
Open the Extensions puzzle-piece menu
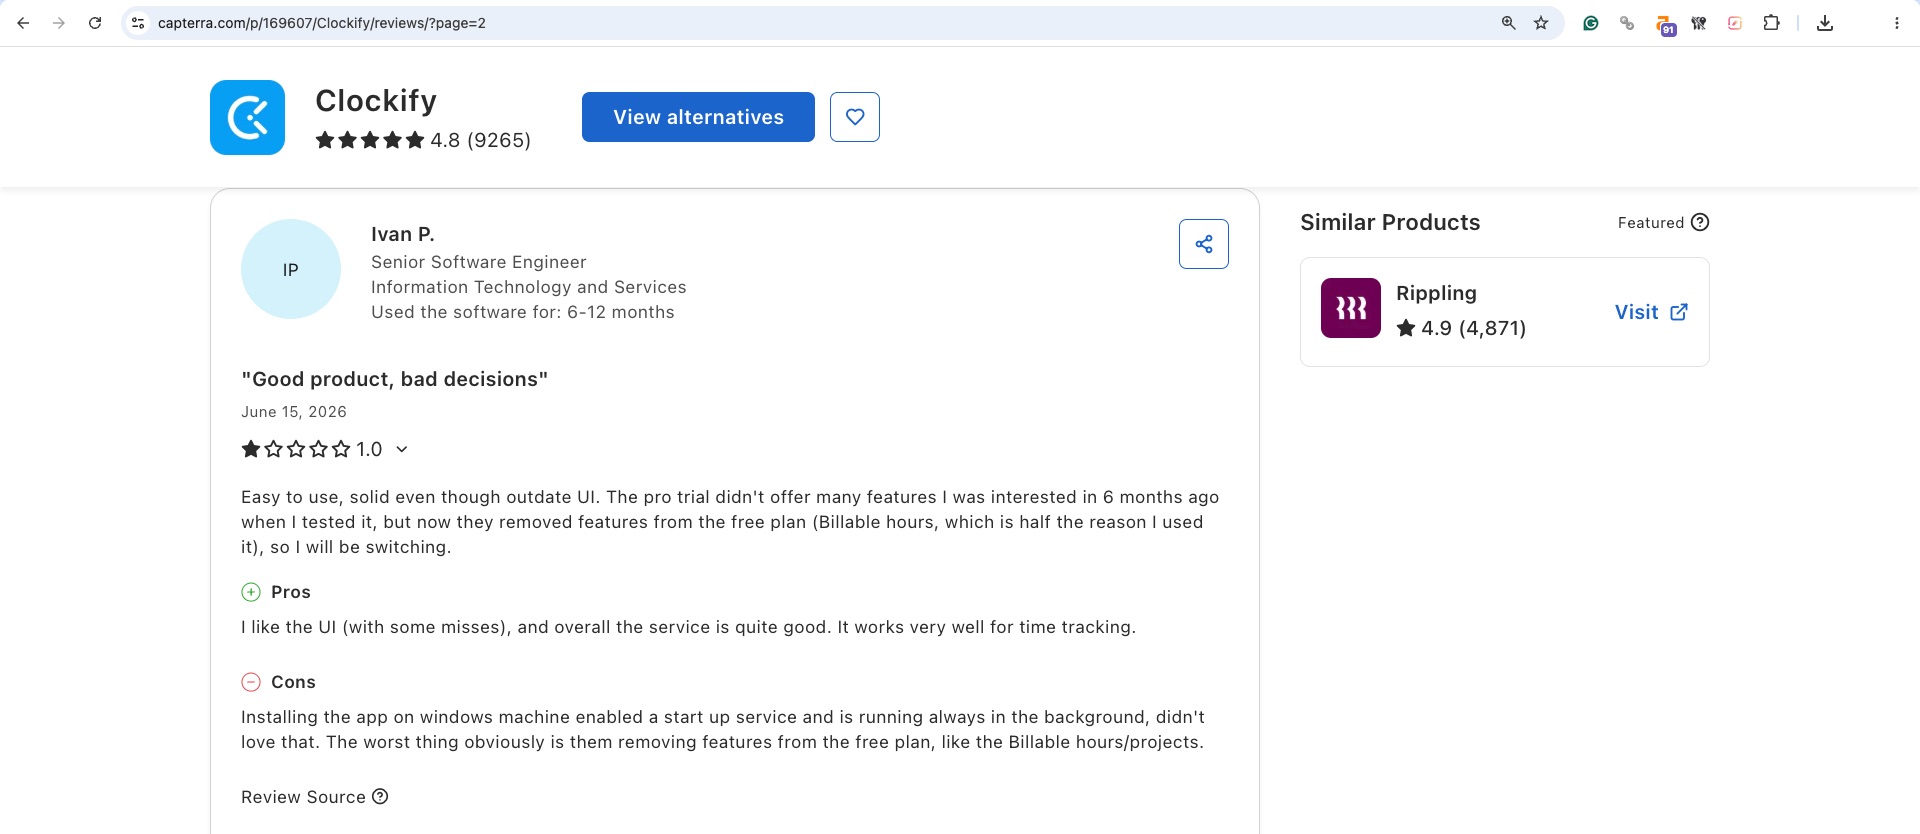coord(1771,23)
